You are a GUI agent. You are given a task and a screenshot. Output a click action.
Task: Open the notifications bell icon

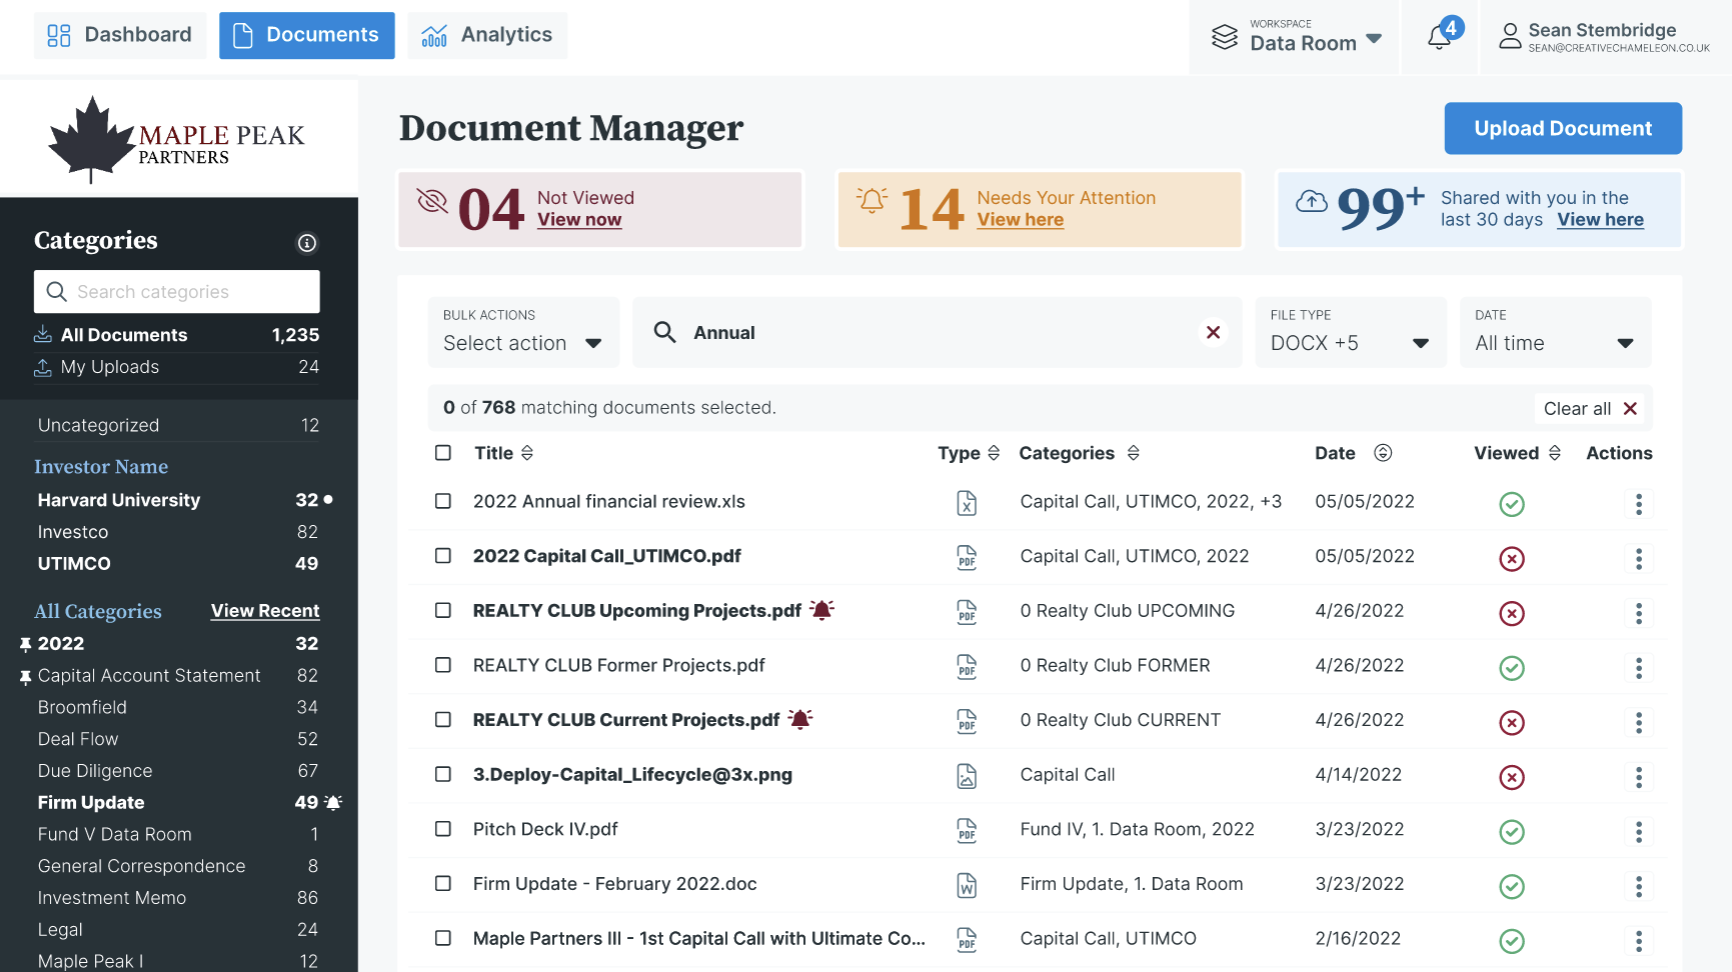tap(1439, 37)
